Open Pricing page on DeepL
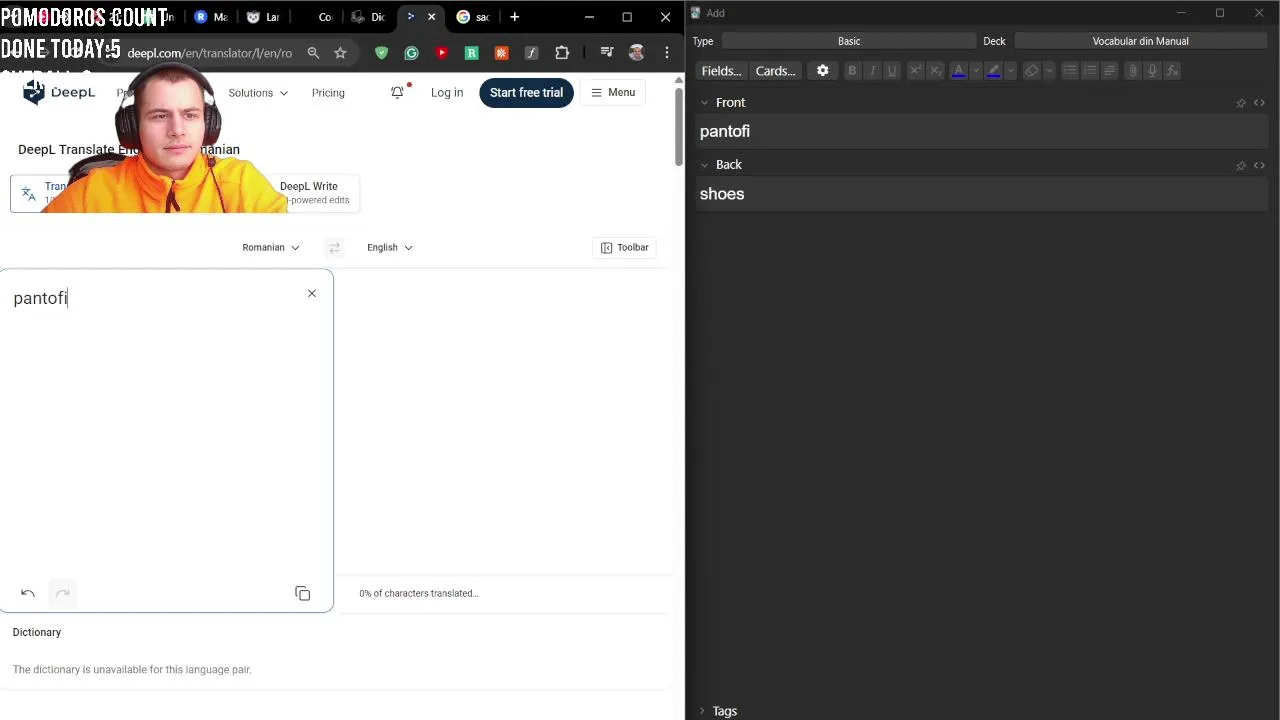The image size is (1280, 720). (328, 93)
